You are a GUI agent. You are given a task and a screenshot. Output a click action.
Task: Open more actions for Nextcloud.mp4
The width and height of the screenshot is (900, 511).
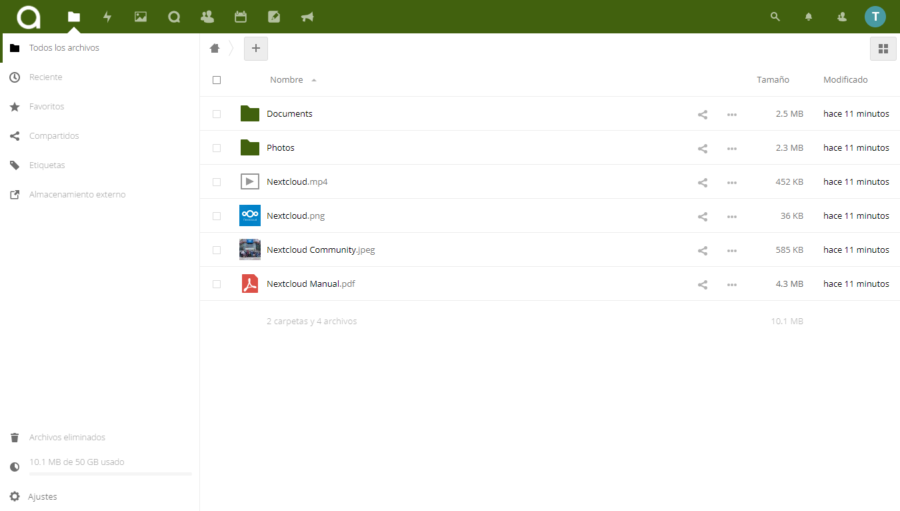pyautogui.click(x=732, y=182)
